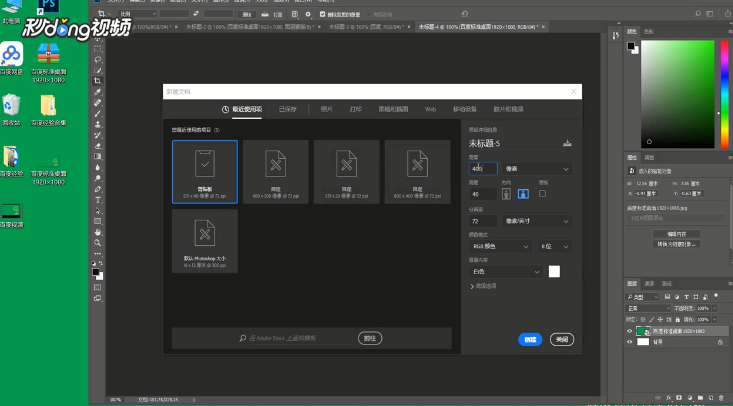Toggle Quick Mask mode icon
Image resolution: width=733 pixels, height=406 pixels.
pos(98,287)
